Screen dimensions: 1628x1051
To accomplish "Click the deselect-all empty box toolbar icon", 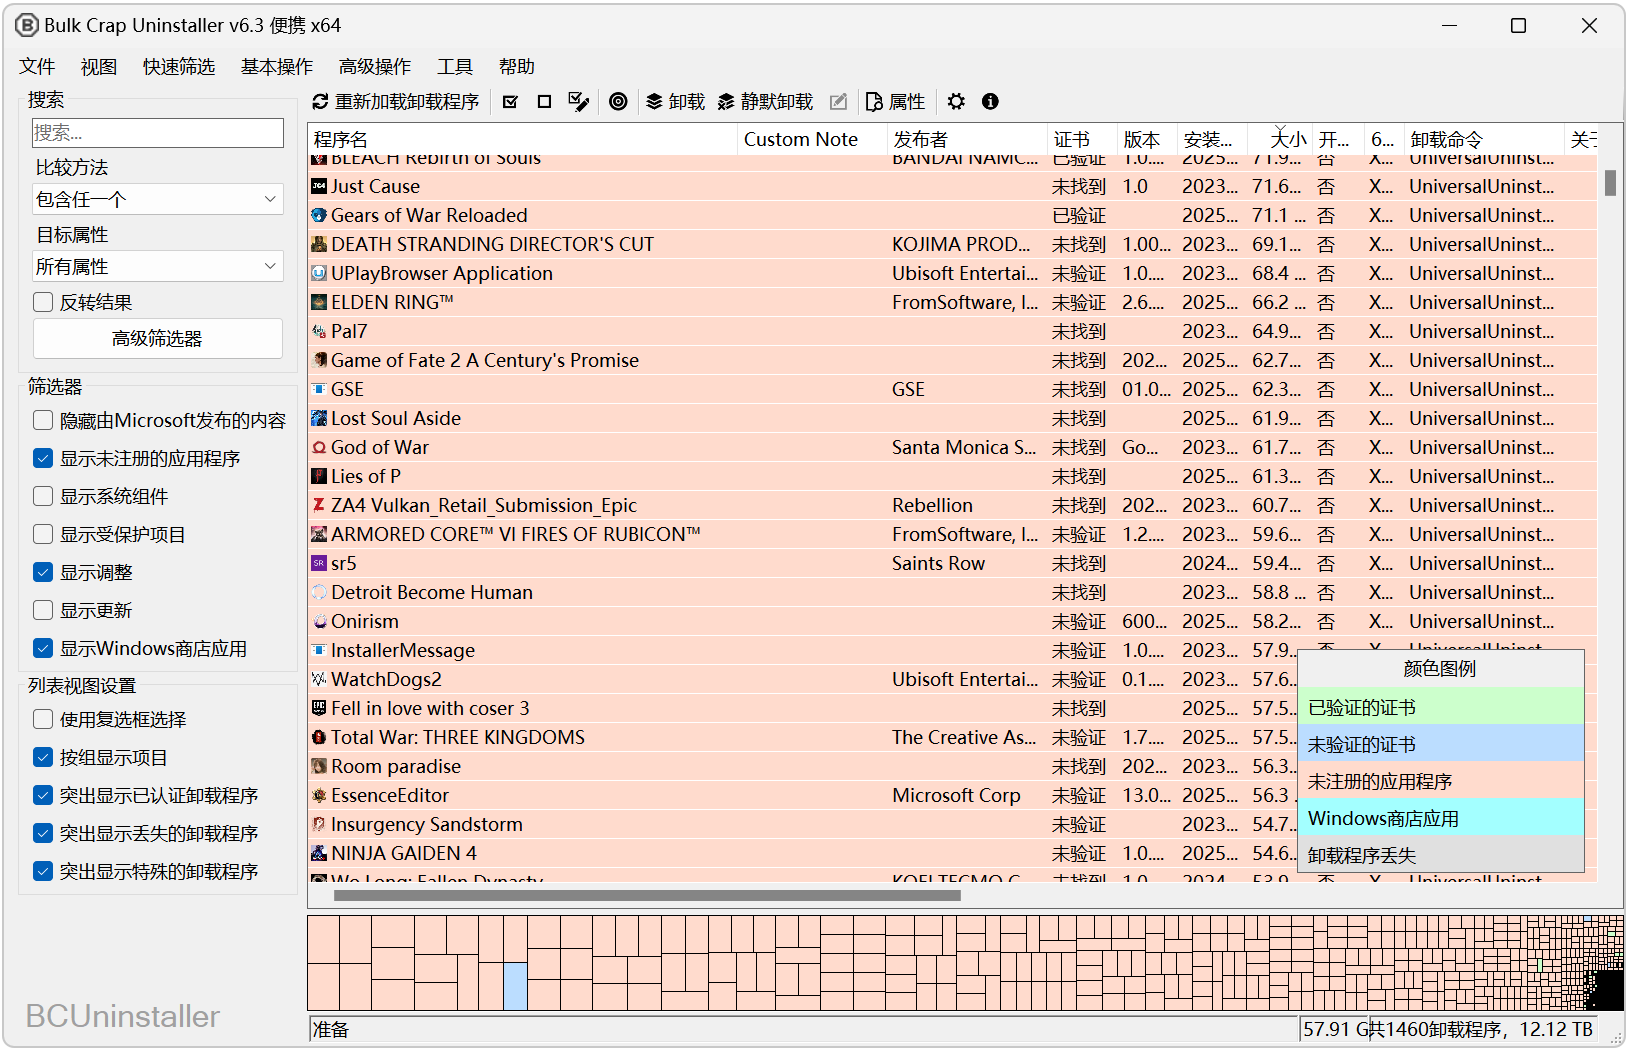I will pos(544,102).
